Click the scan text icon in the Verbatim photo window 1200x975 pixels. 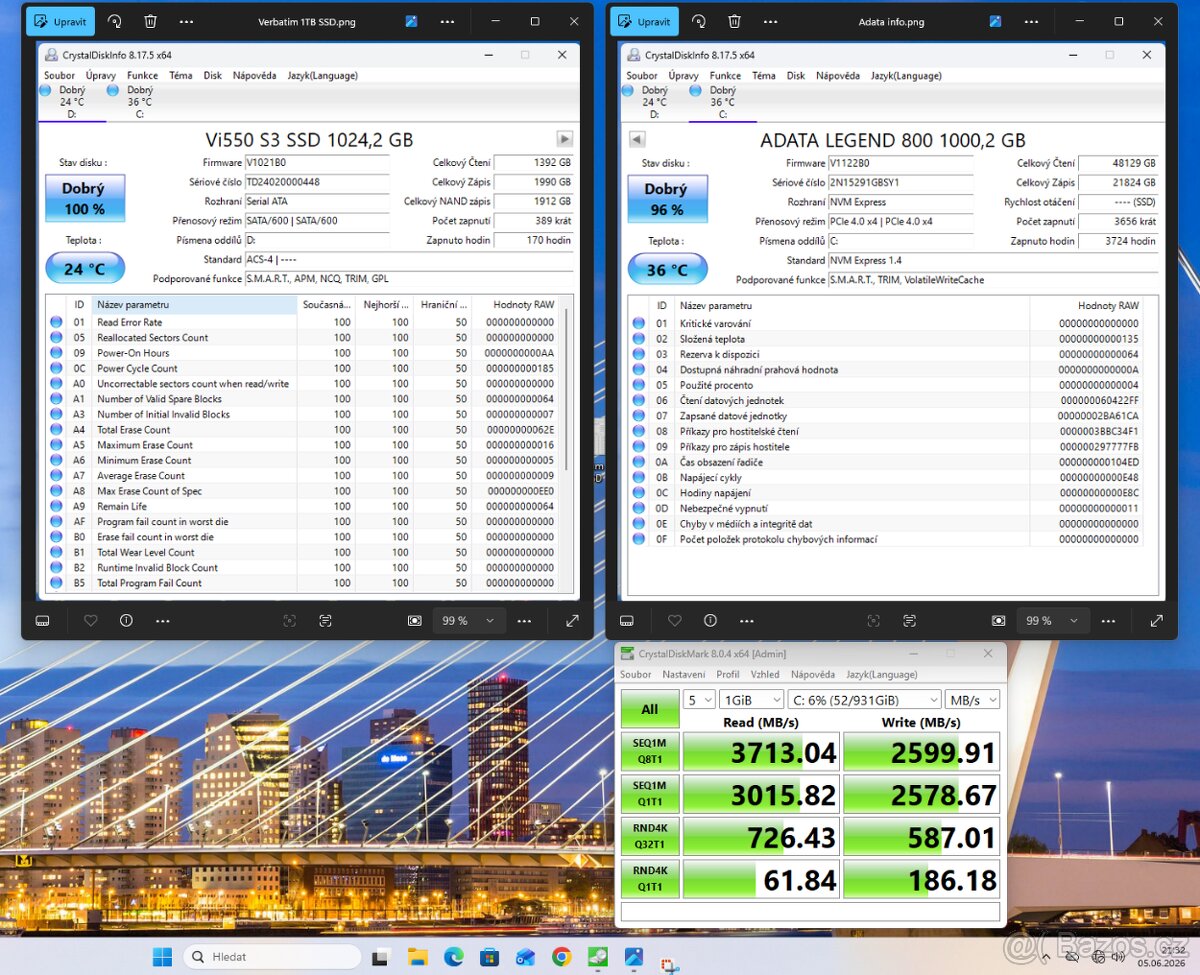[325, 621]
